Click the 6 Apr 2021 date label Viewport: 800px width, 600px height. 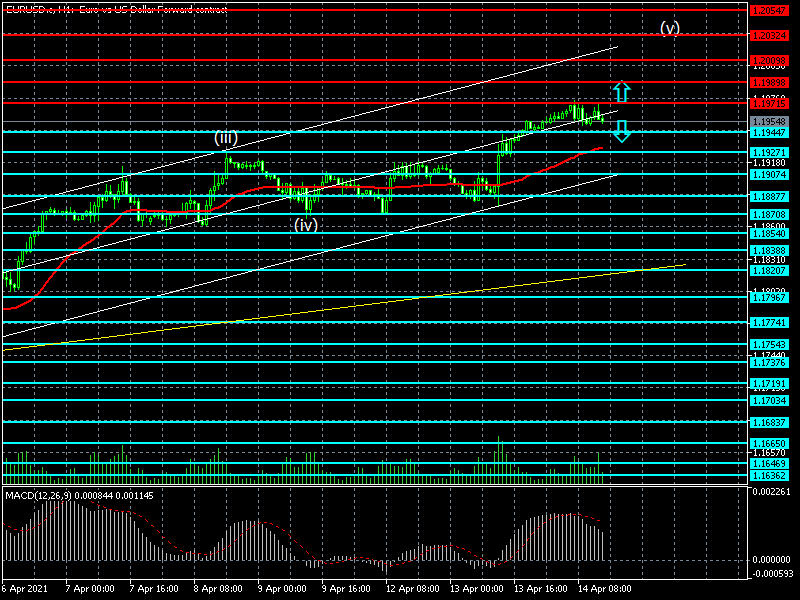point(25,588)
